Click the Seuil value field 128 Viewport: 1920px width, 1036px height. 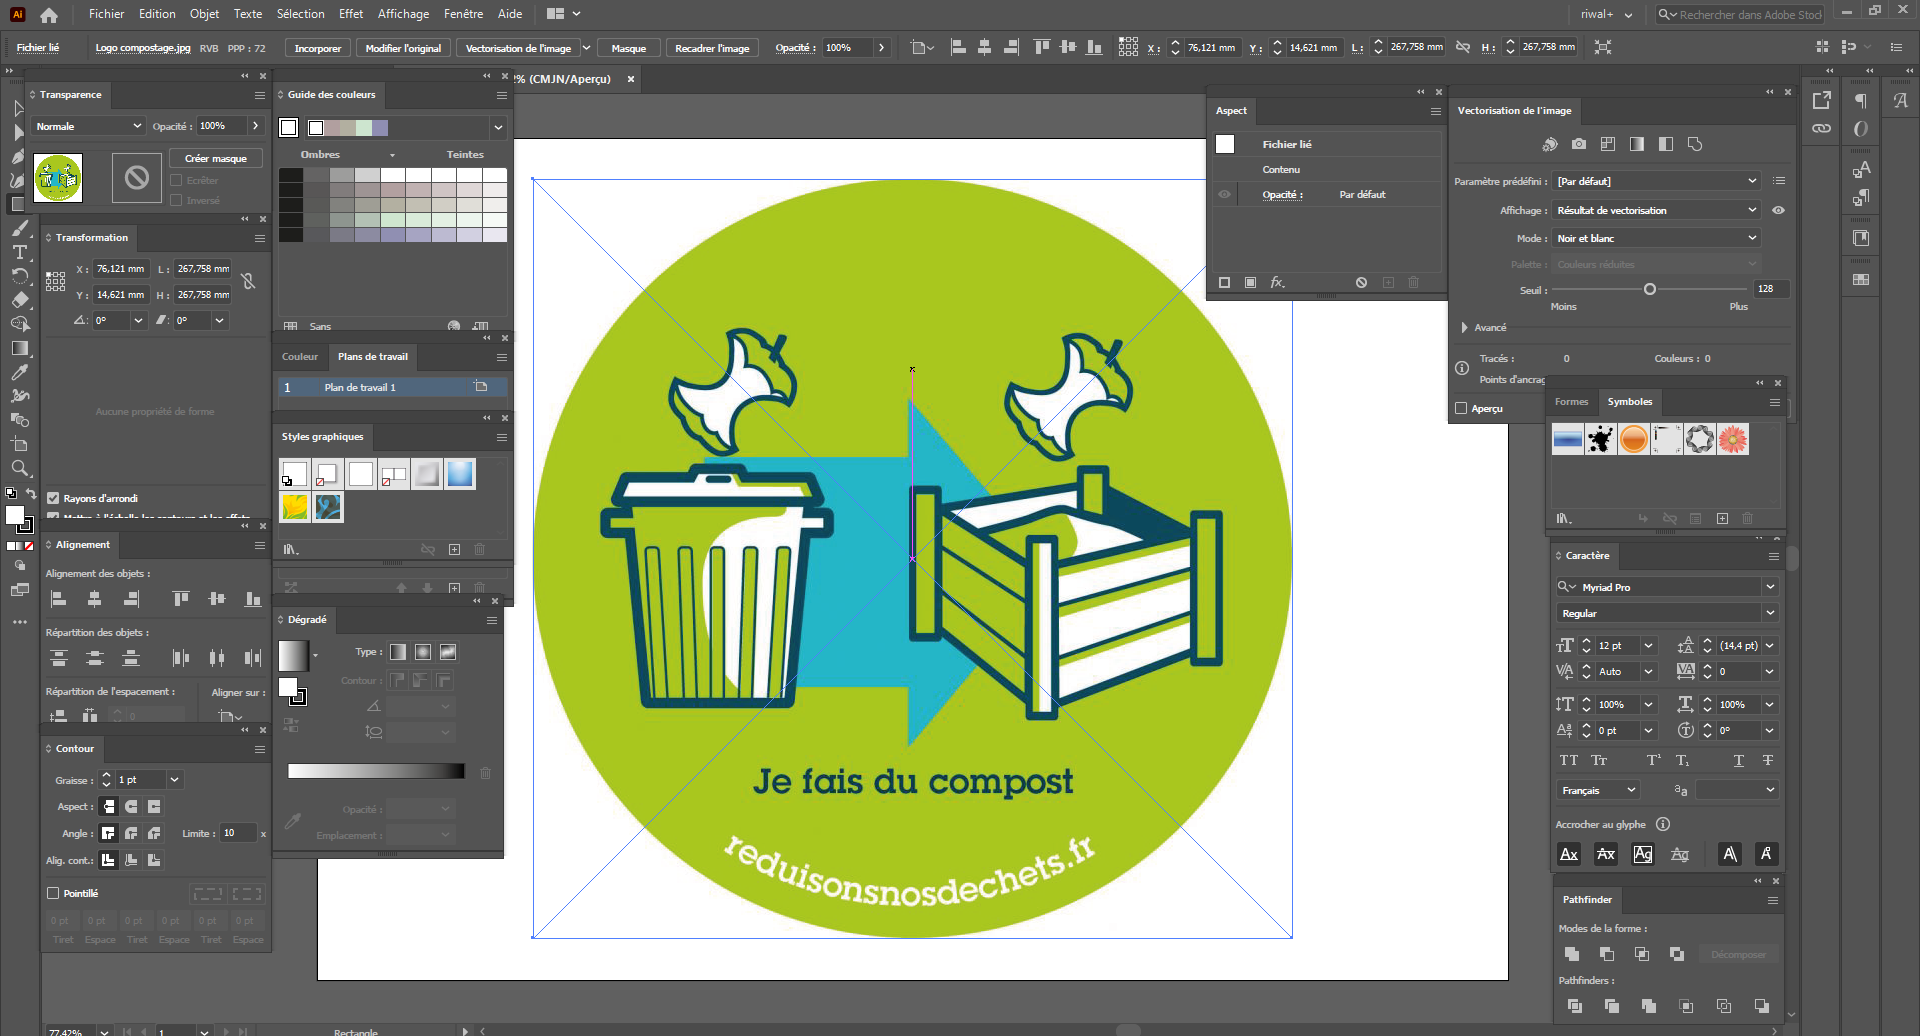coord(1771,289)
